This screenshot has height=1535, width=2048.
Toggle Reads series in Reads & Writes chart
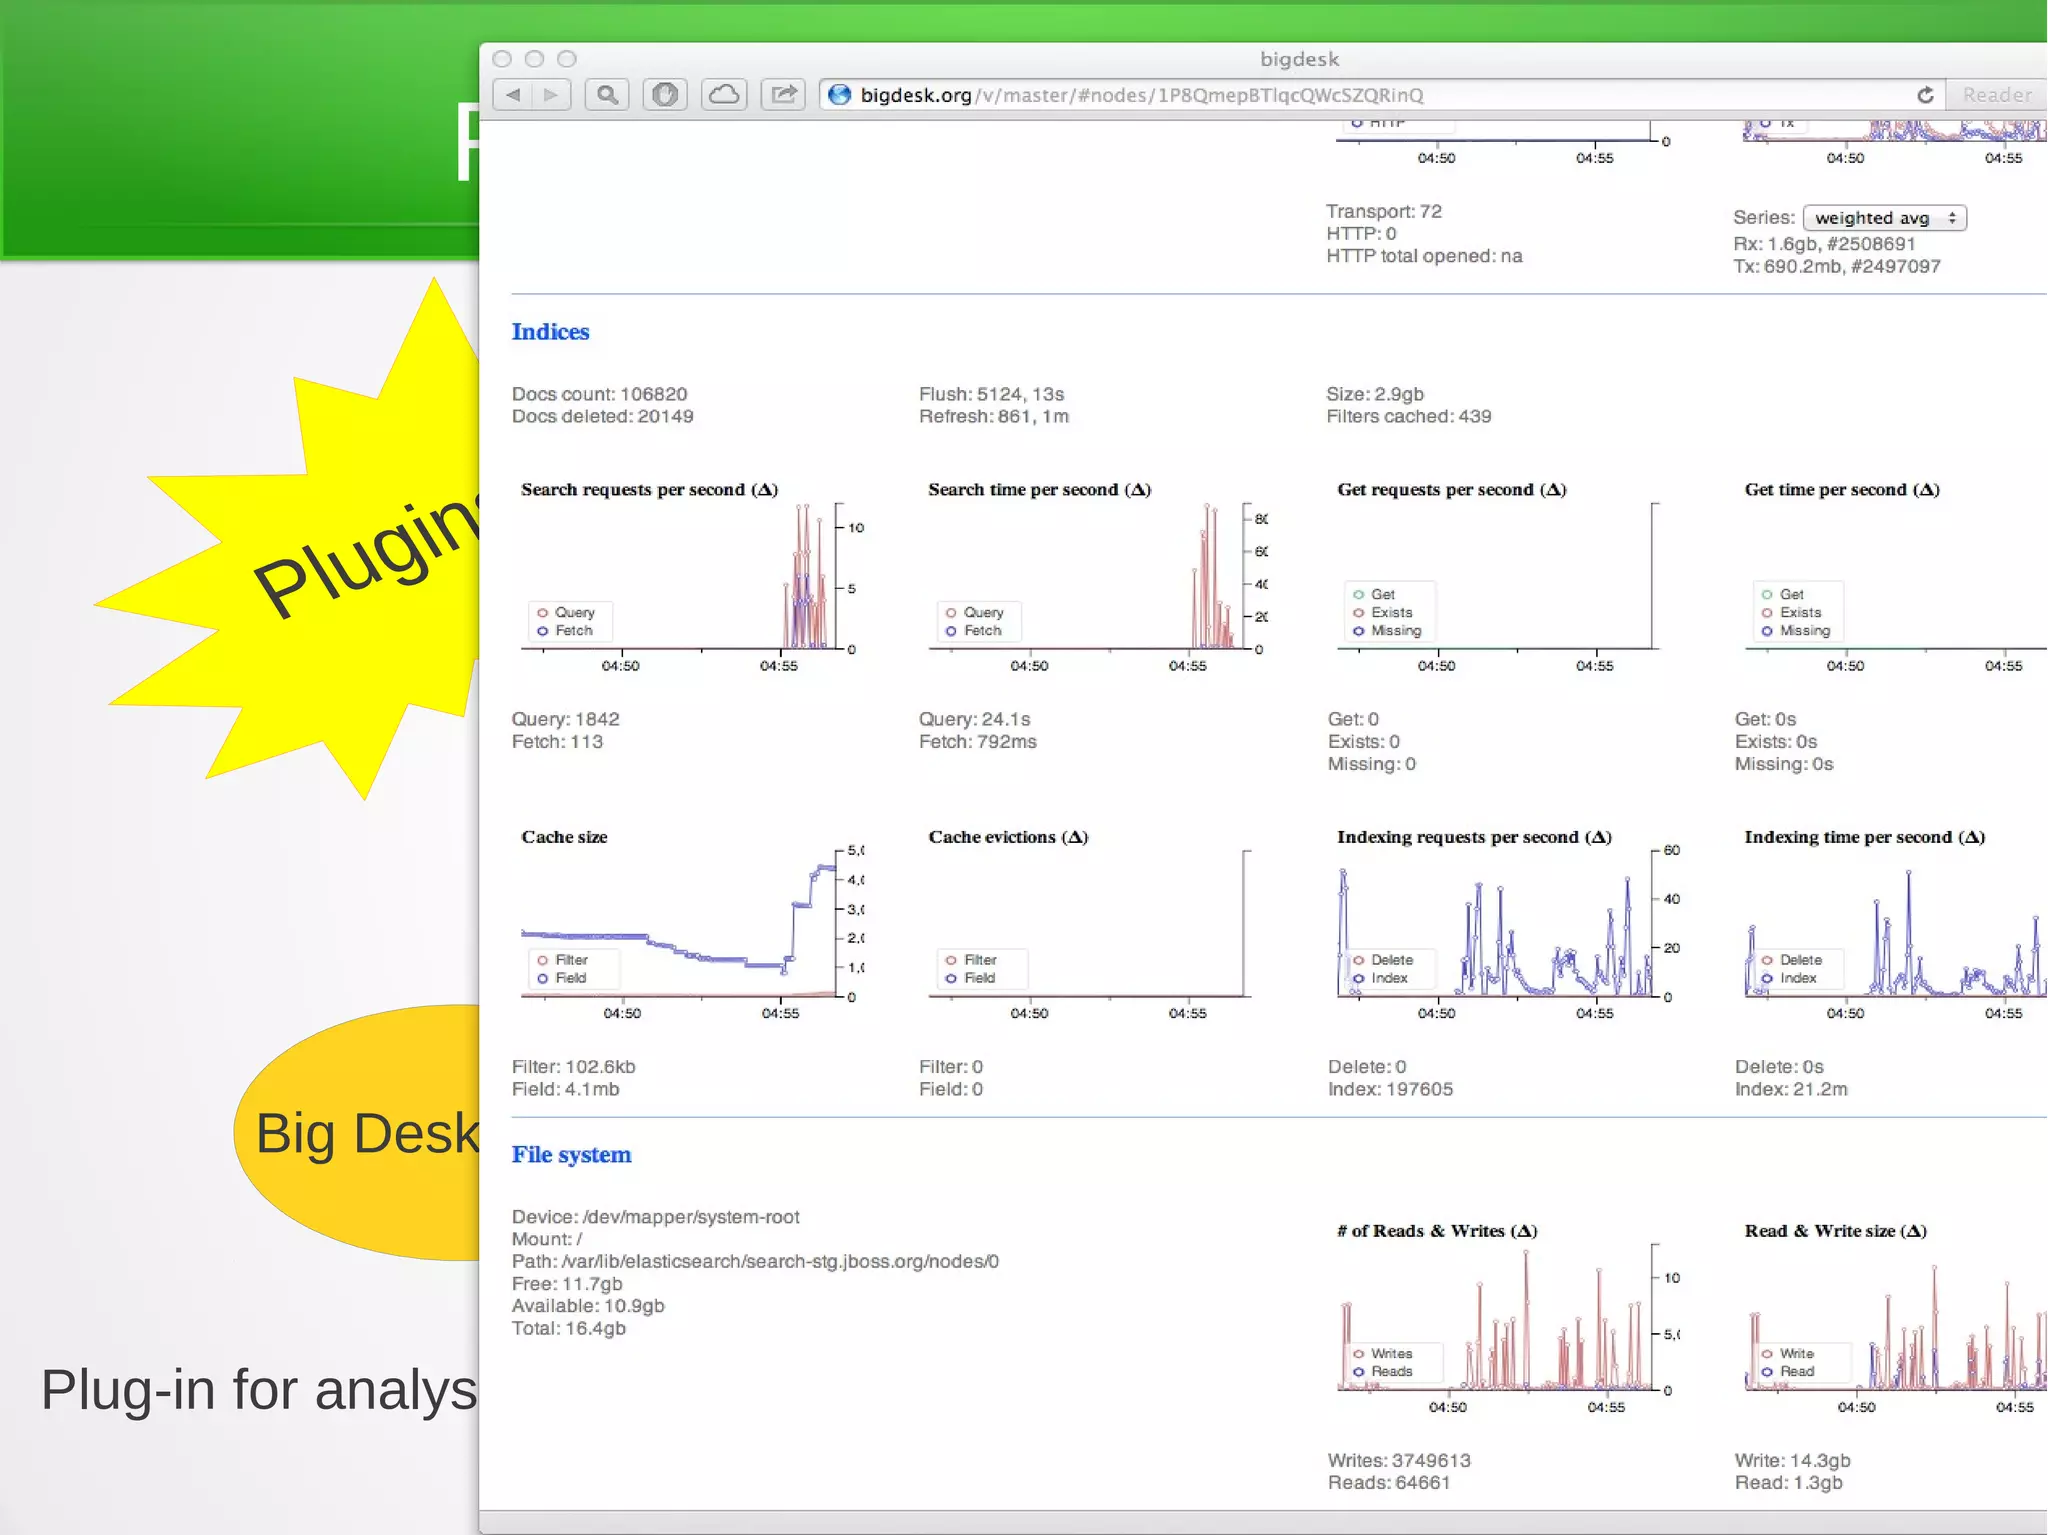(1382, 1372)
